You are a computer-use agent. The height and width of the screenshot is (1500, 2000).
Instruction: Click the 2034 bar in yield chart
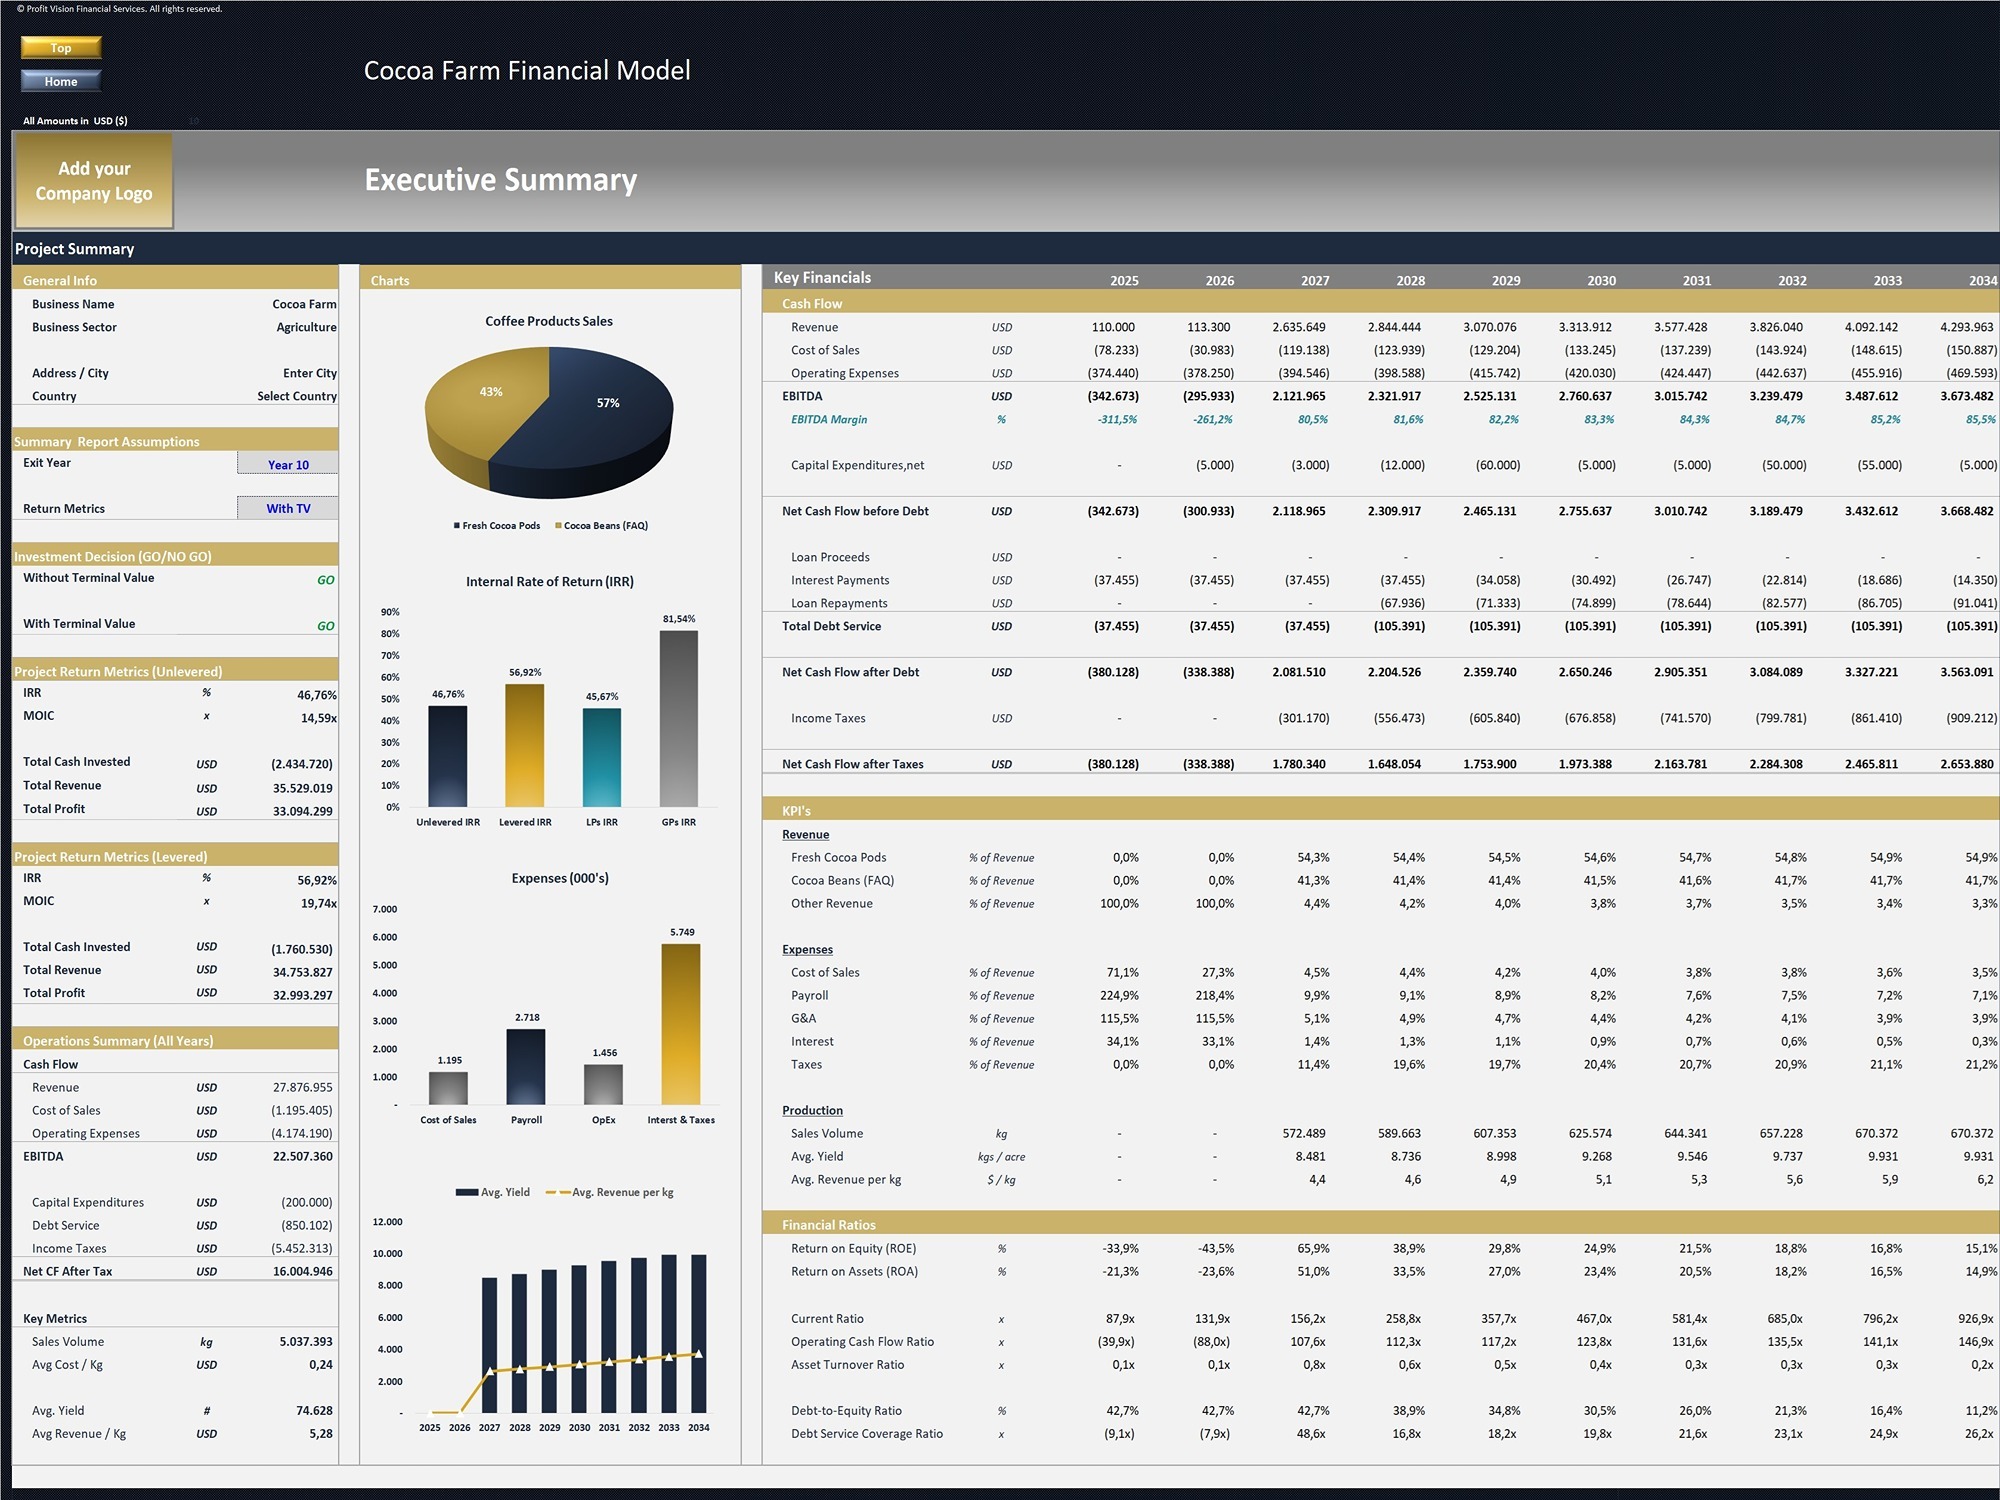(x=699, y=1333)
